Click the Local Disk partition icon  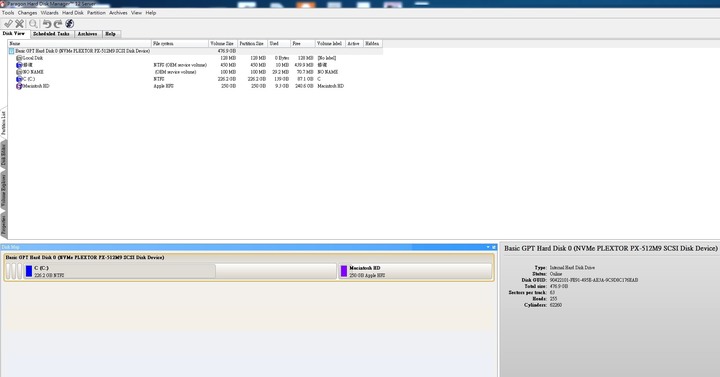(x=19, y=58)
